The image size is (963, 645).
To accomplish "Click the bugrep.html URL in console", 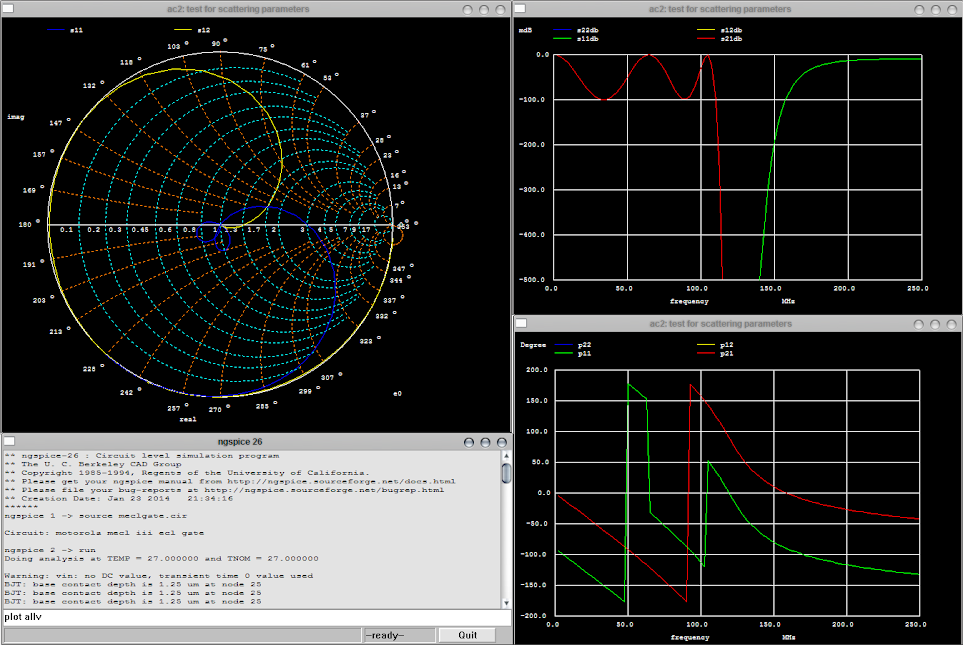I will [324, 490].
